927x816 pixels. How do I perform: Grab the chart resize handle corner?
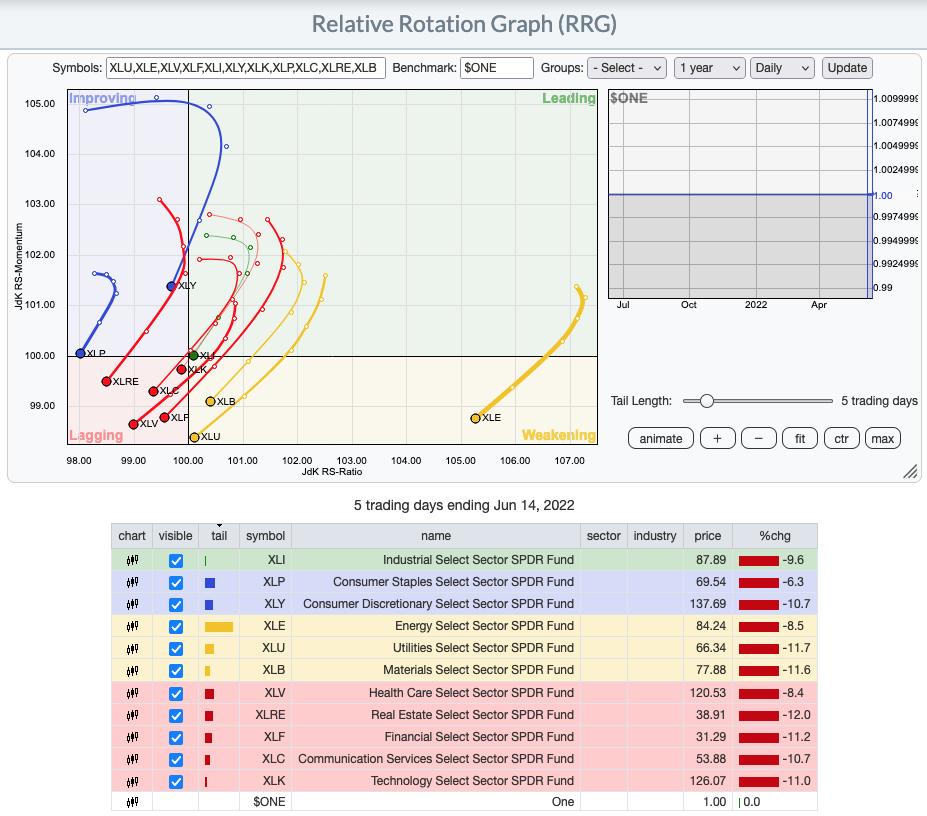click(910, 471)
